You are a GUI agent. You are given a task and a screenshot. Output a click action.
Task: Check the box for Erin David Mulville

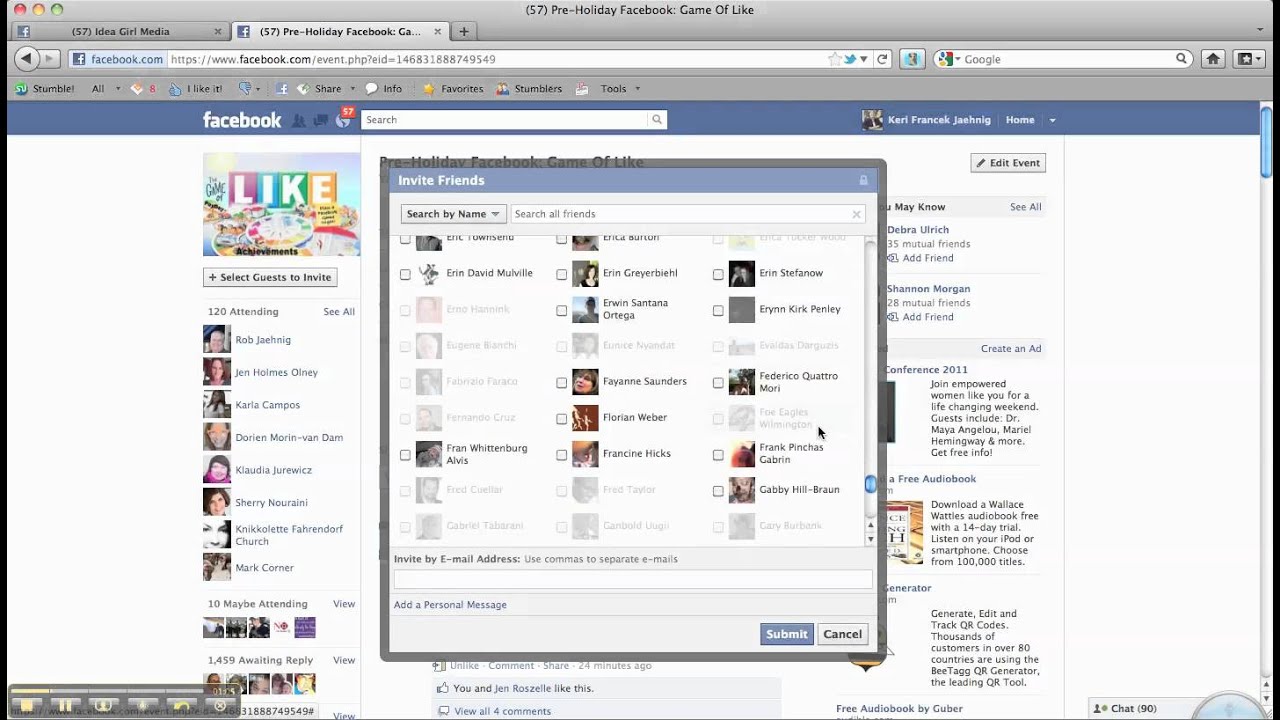click(x=405, y=274)
